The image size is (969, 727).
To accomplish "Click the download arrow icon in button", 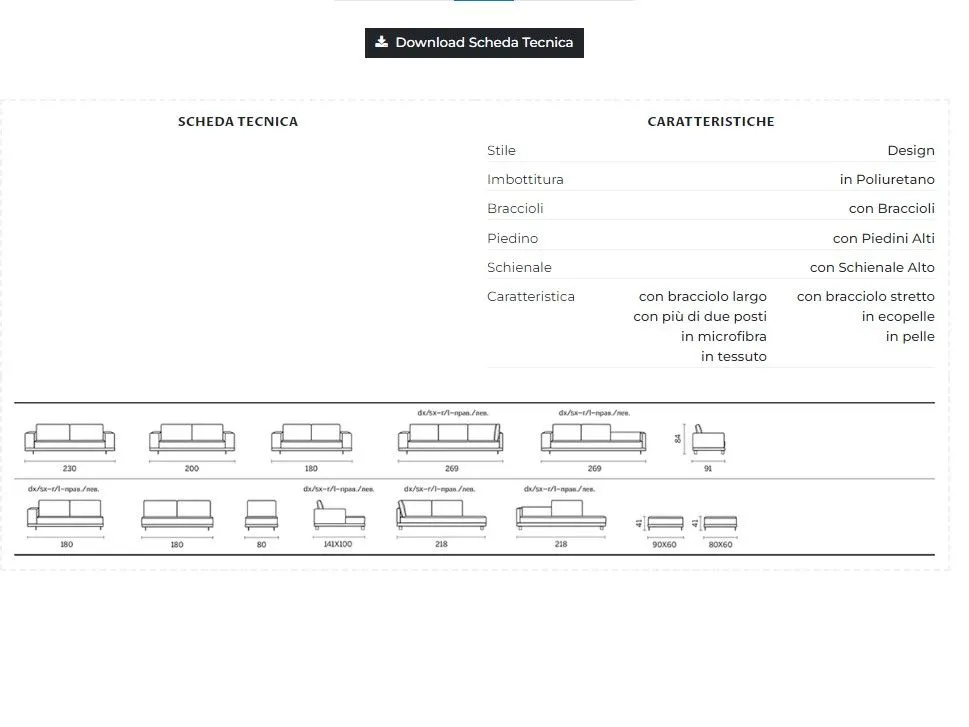I will tap(381, 42).
